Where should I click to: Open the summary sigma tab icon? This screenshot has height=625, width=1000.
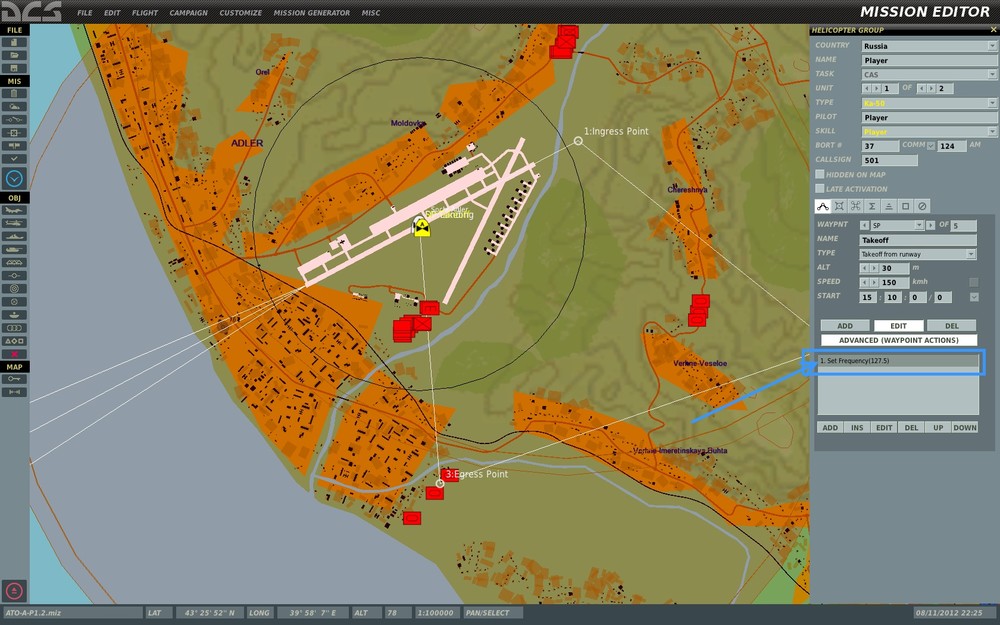coord(872,206)
